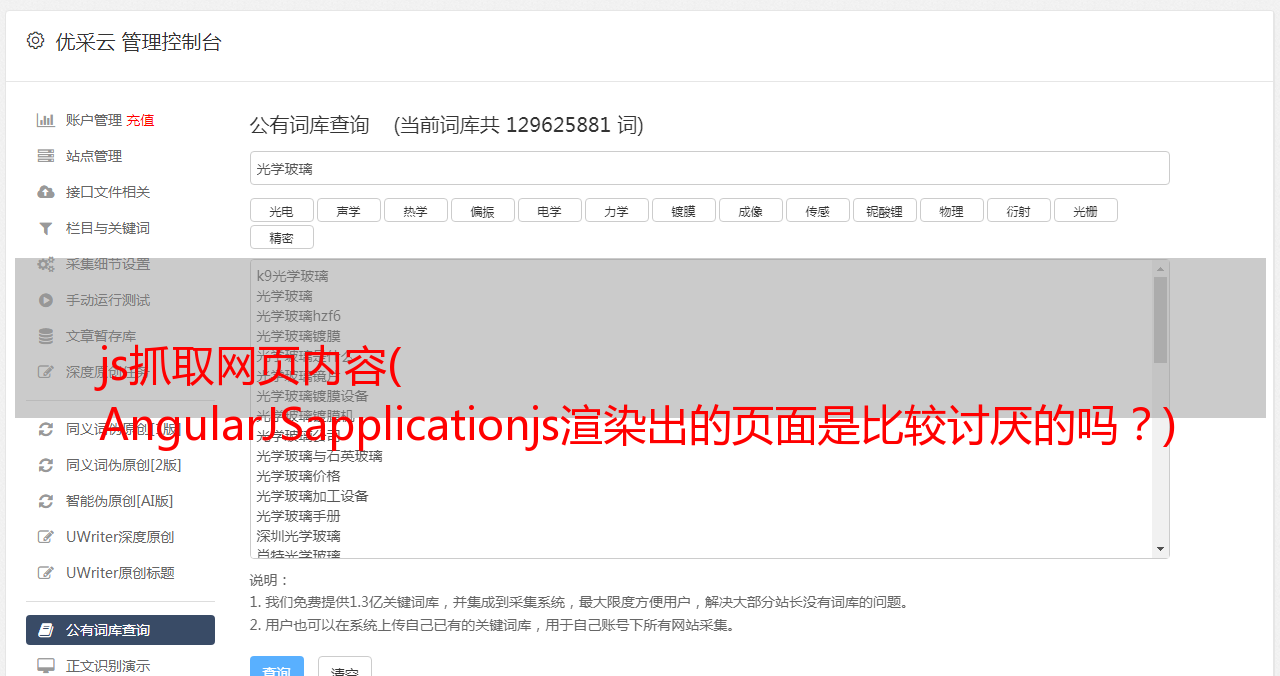The image size is (1280, 676).
Task: Select the 光栅 tag button
Action: [1085, 210]
